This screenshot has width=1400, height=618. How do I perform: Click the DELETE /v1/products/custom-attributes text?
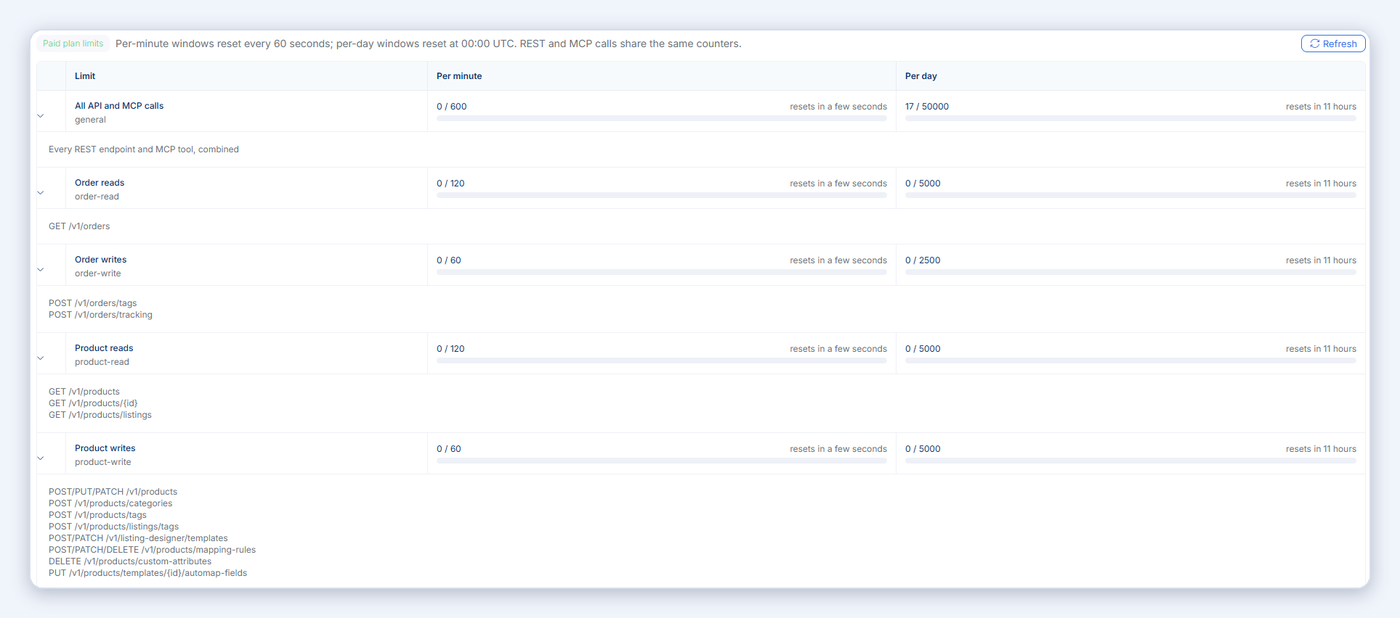click(130, 561)
